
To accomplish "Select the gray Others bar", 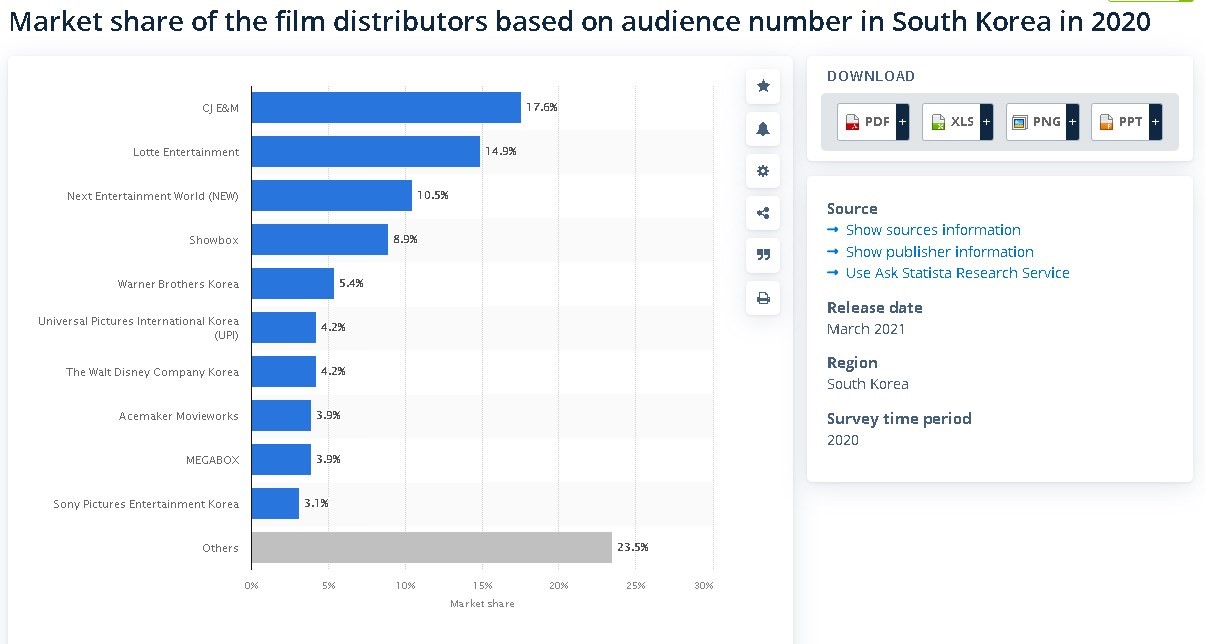I will tap(431, 548).
